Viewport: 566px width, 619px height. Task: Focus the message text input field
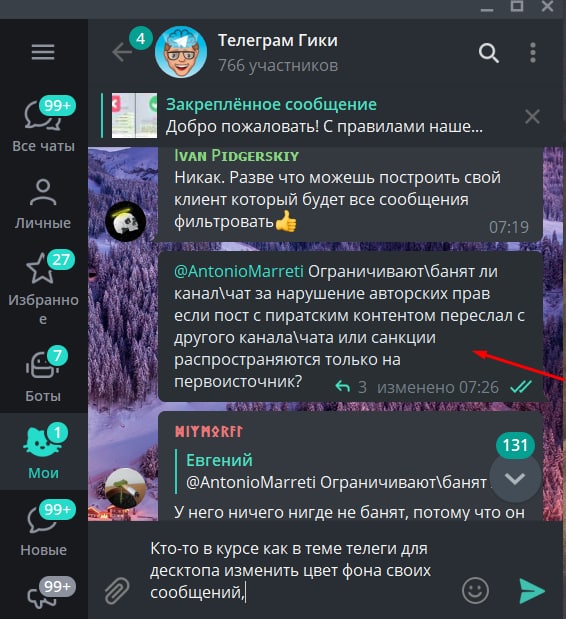[300, 570]
